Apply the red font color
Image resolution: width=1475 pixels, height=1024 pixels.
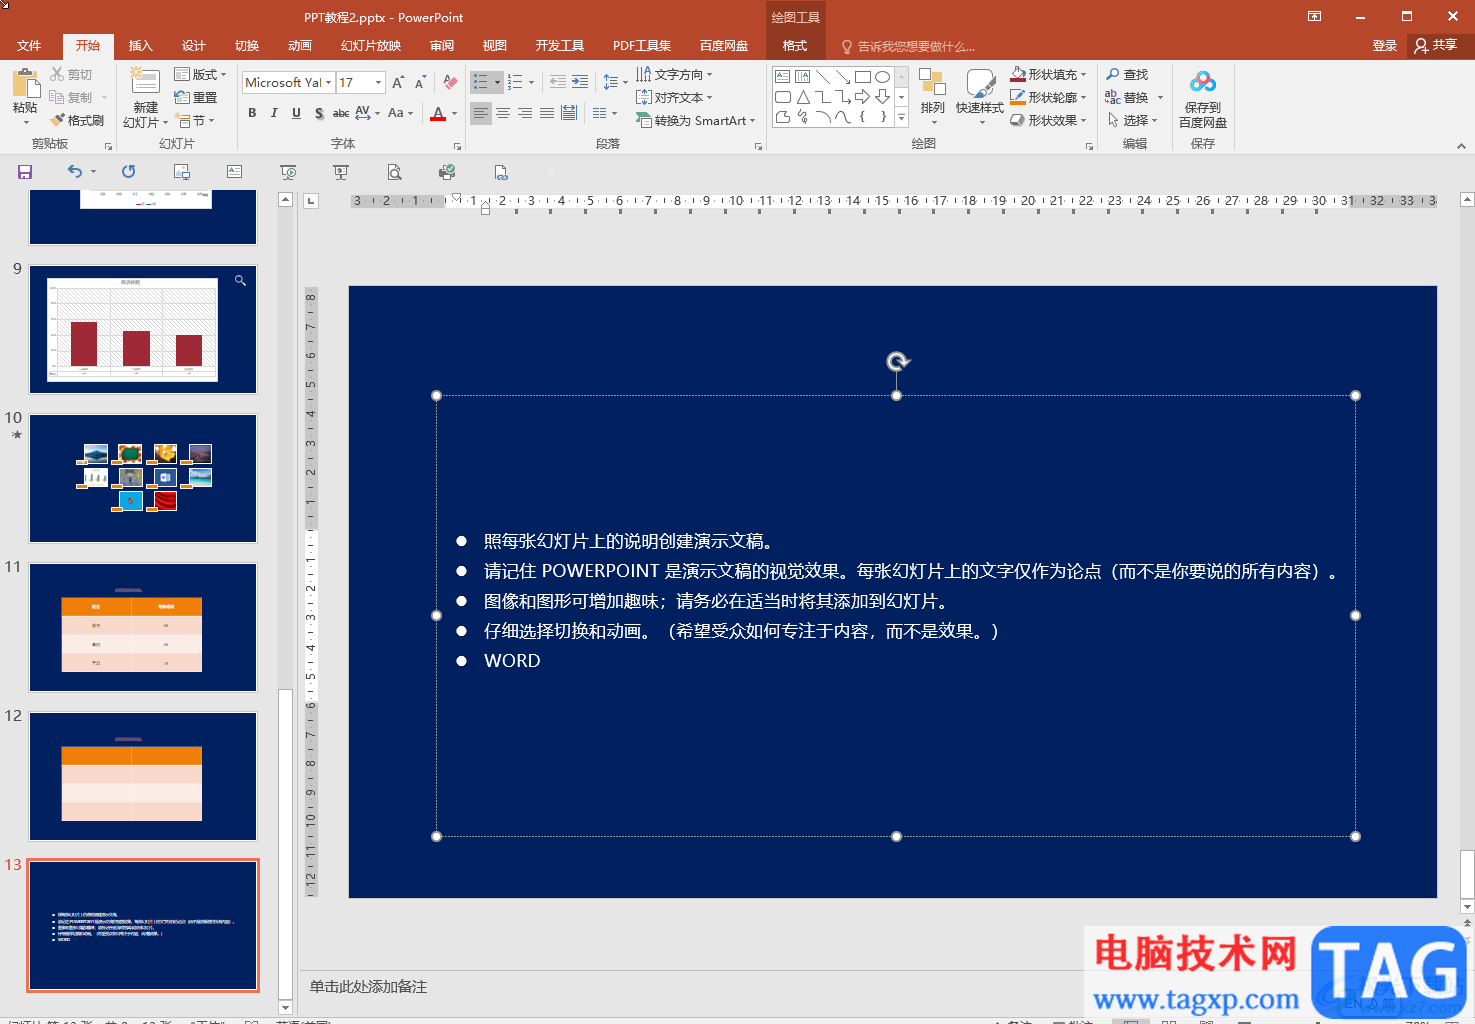pos(438,113)
